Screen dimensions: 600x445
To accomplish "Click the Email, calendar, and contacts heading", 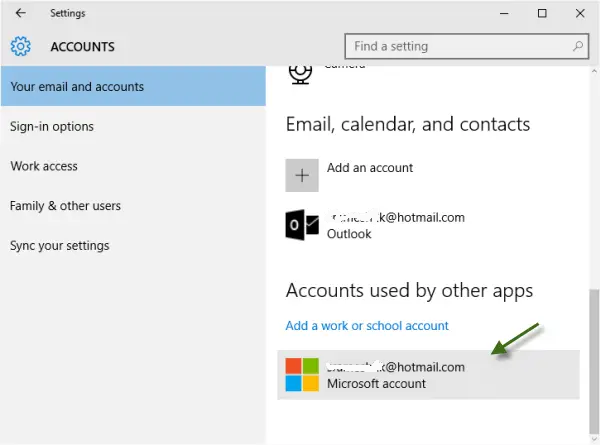I will [408, 124].
